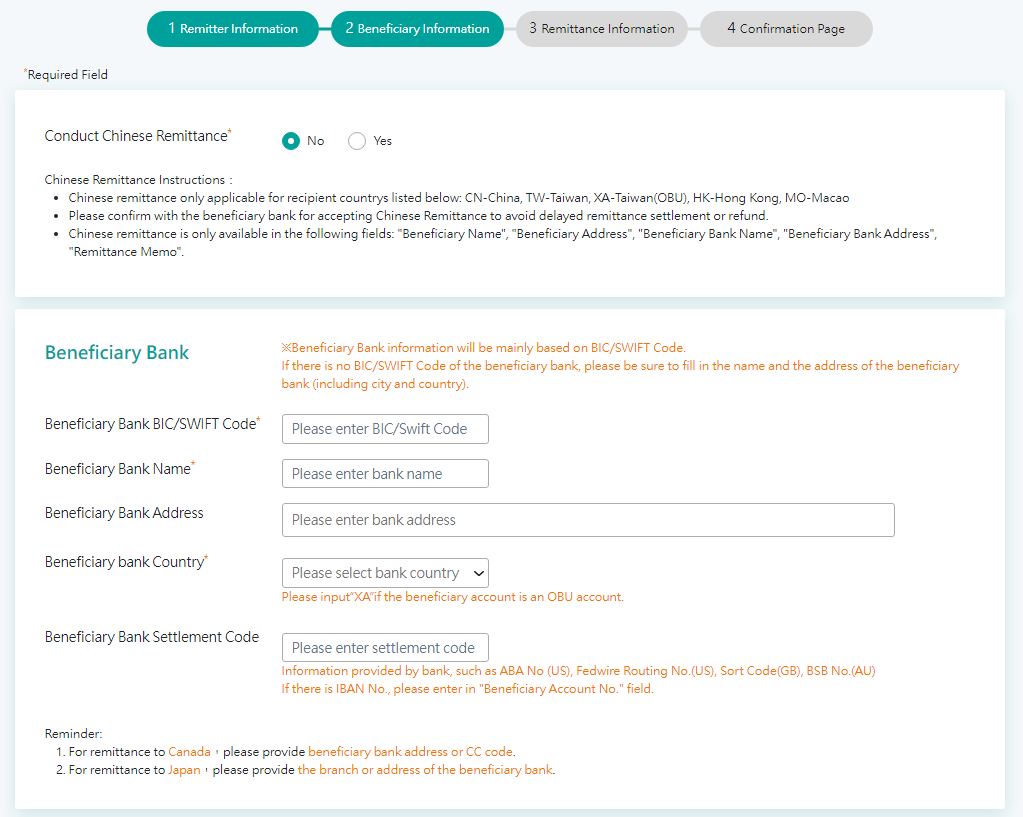Click "beneficiary bank address or CC code" text

tap(411, 752)
